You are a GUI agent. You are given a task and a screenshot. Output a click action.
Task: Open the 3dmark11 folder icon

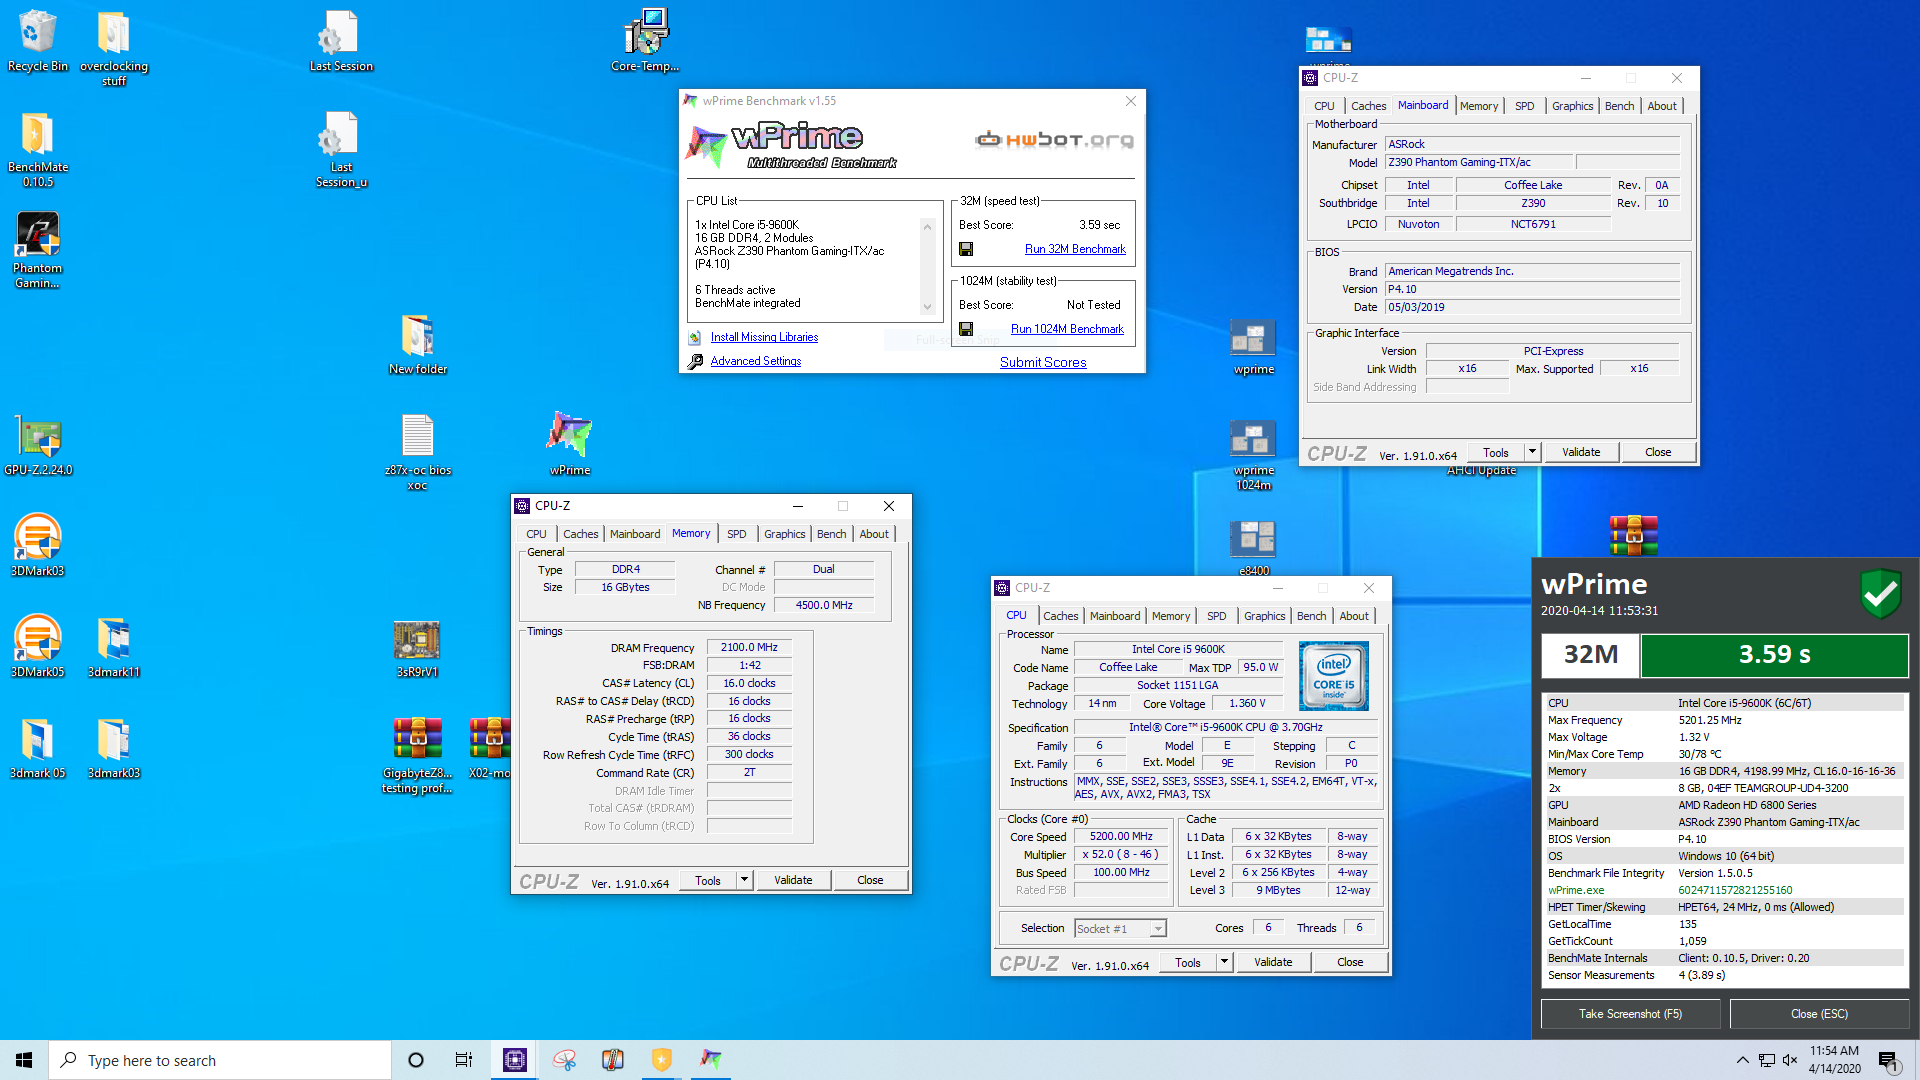tap(114, 646)
